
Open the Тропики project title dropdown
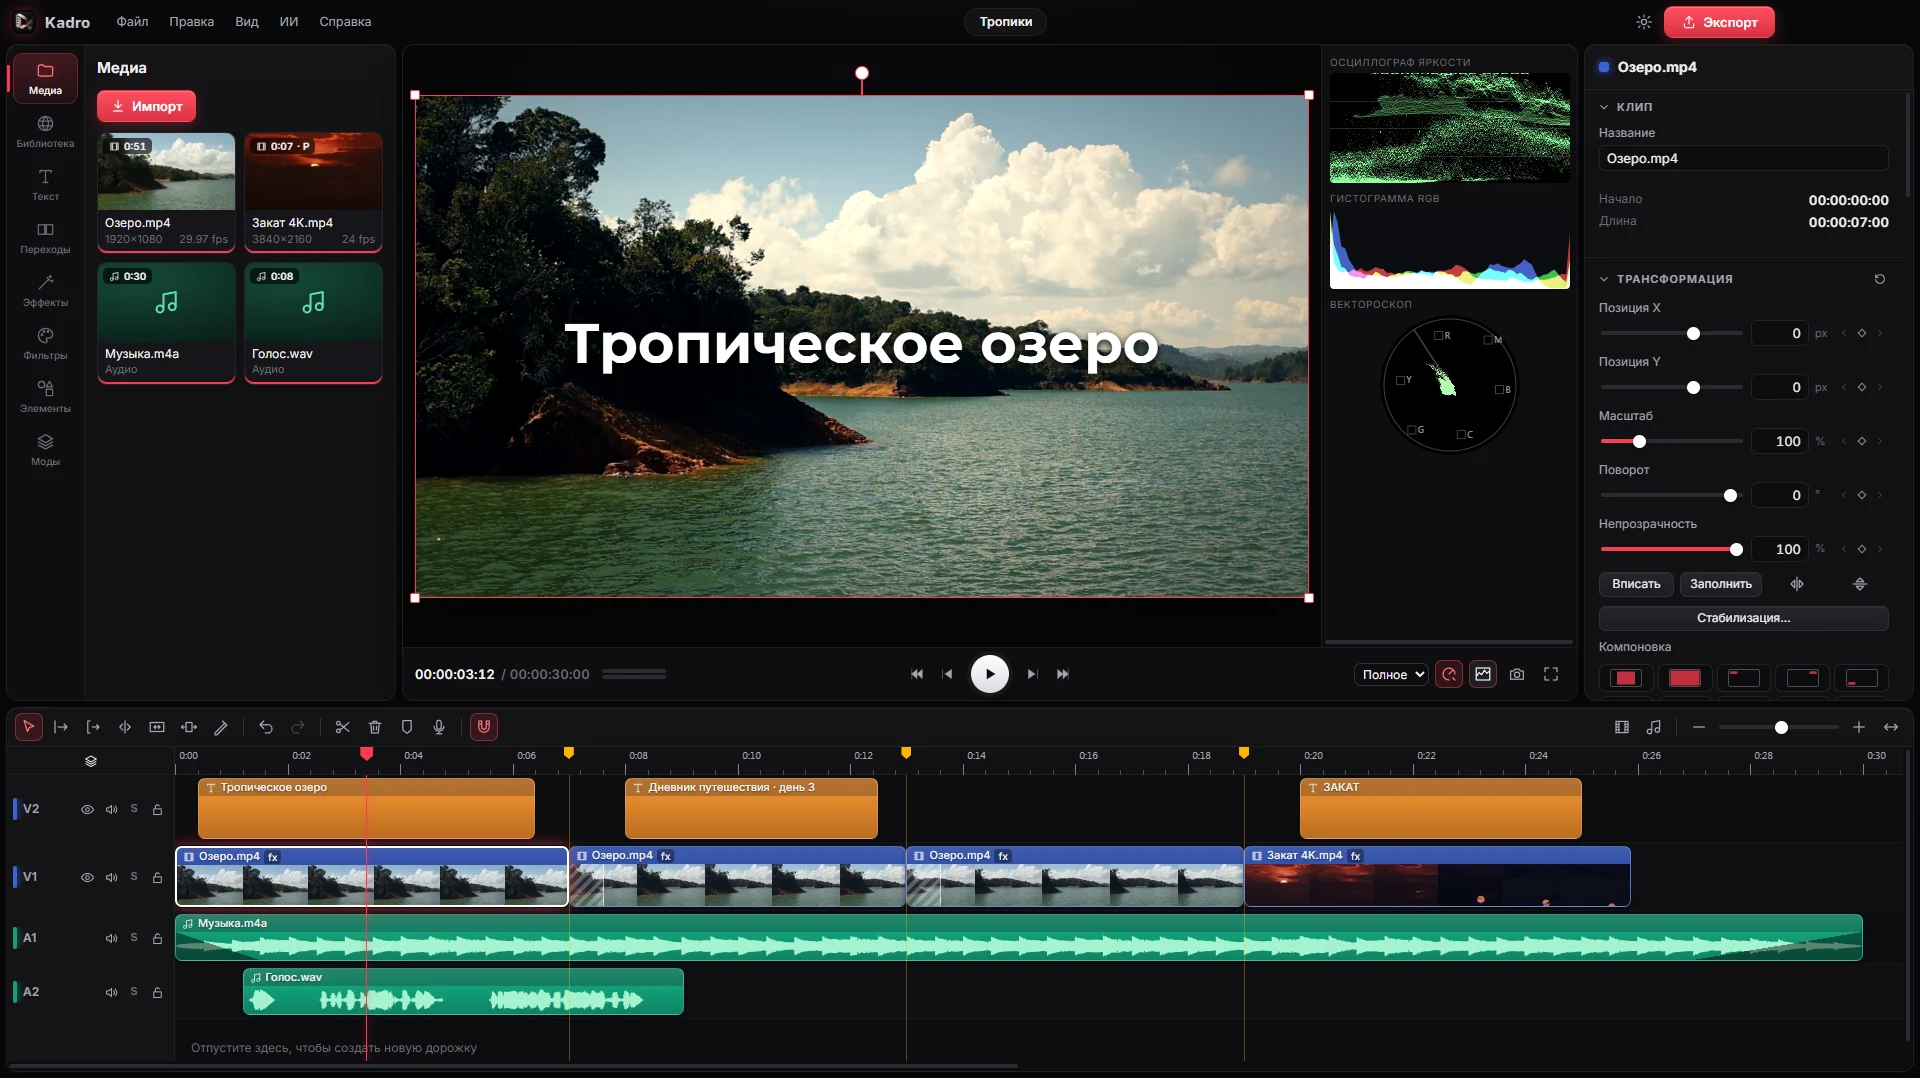tap(1005, 22)
